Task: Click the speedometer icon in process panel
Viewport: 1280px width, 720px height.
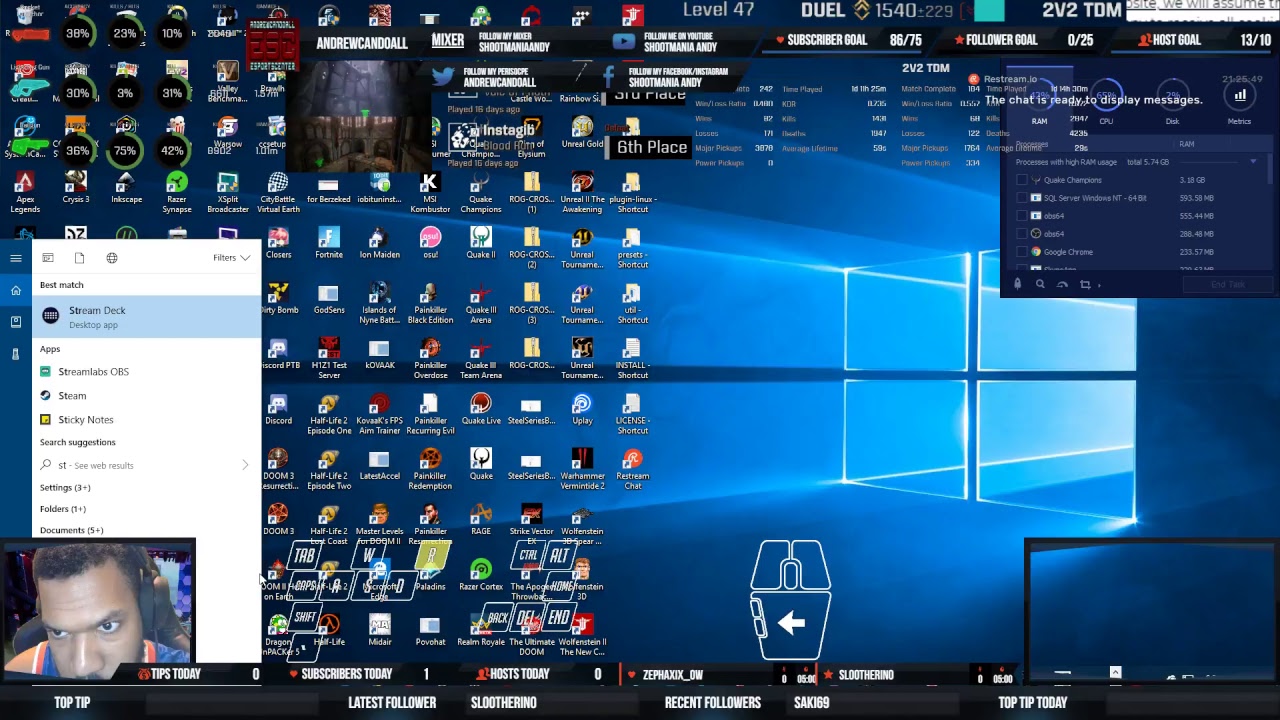Action: (x=1062, y=285)
